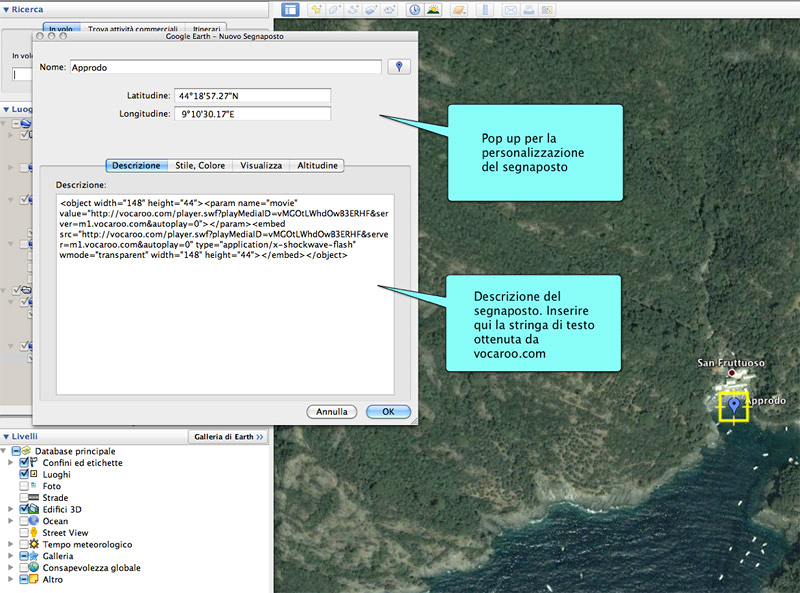Screen dimensions: 800x593
Task: Click the View in Google Maps icon
Action: tap(547, 10)
